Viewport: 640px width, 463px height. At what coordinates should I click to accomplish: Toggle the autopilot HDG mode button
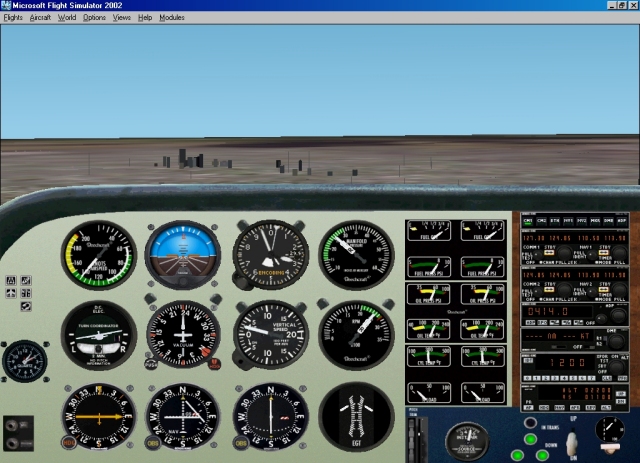(544, 407)
